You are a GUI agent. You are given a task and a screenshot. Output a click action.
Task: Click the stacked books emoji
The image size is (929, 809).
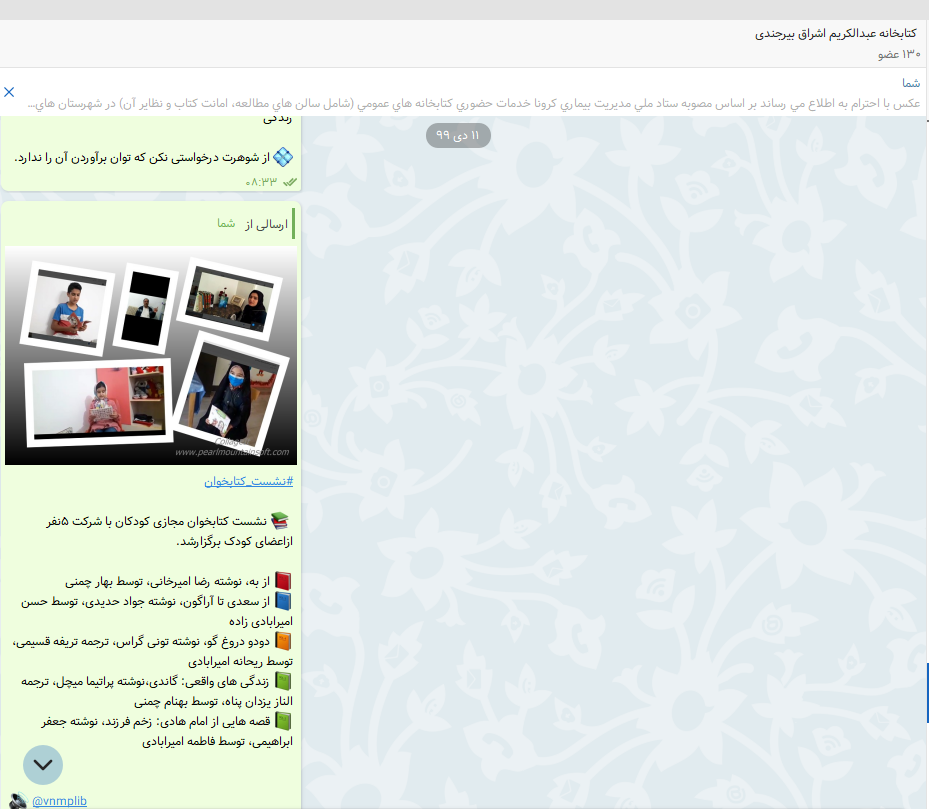(x=280, y=521)
